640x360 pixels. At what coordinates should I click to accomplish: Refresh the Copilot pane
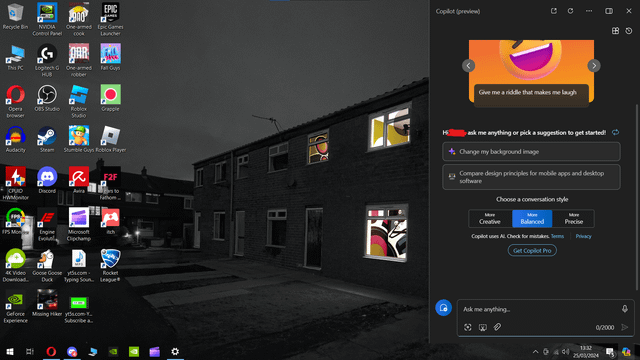point(571,11)
